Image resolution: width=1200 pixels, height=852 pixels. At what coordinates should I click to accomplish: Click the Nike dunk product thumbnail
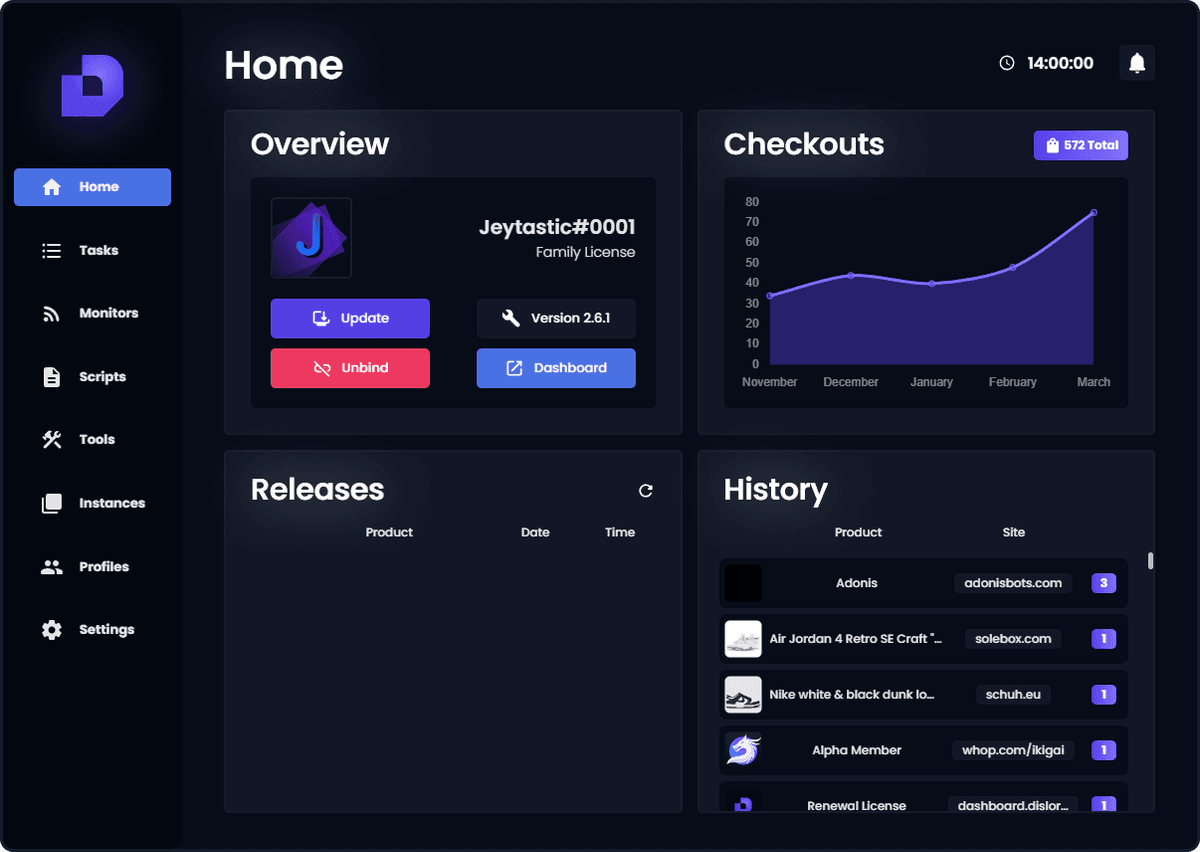[x=743, y=694]
